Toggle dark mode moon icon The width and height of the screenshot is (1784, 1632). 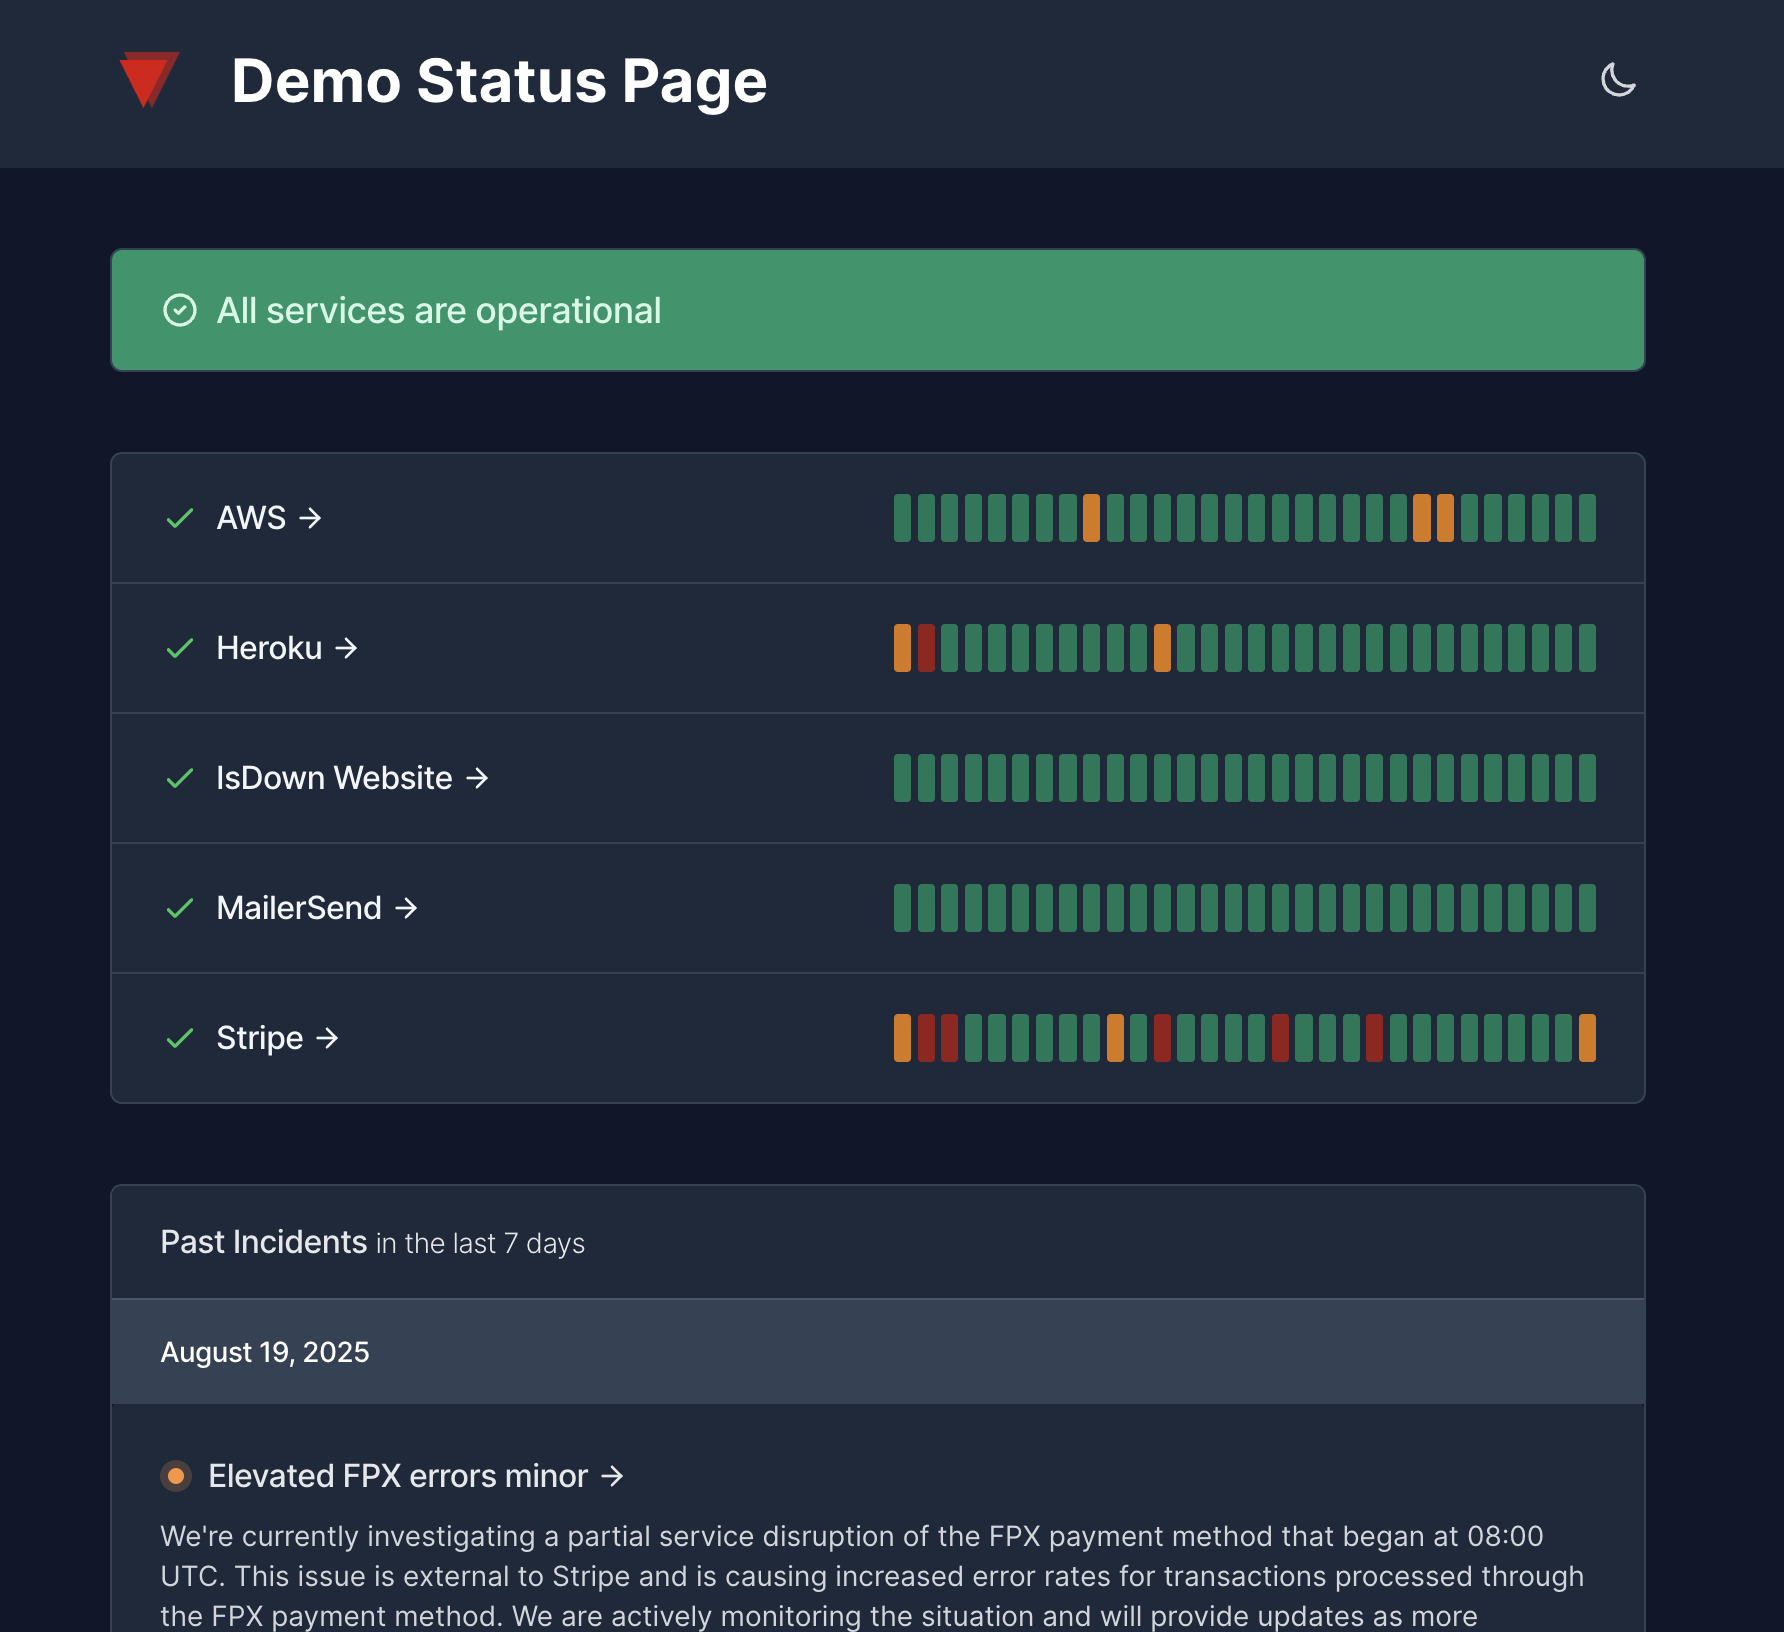(1617, 80)
